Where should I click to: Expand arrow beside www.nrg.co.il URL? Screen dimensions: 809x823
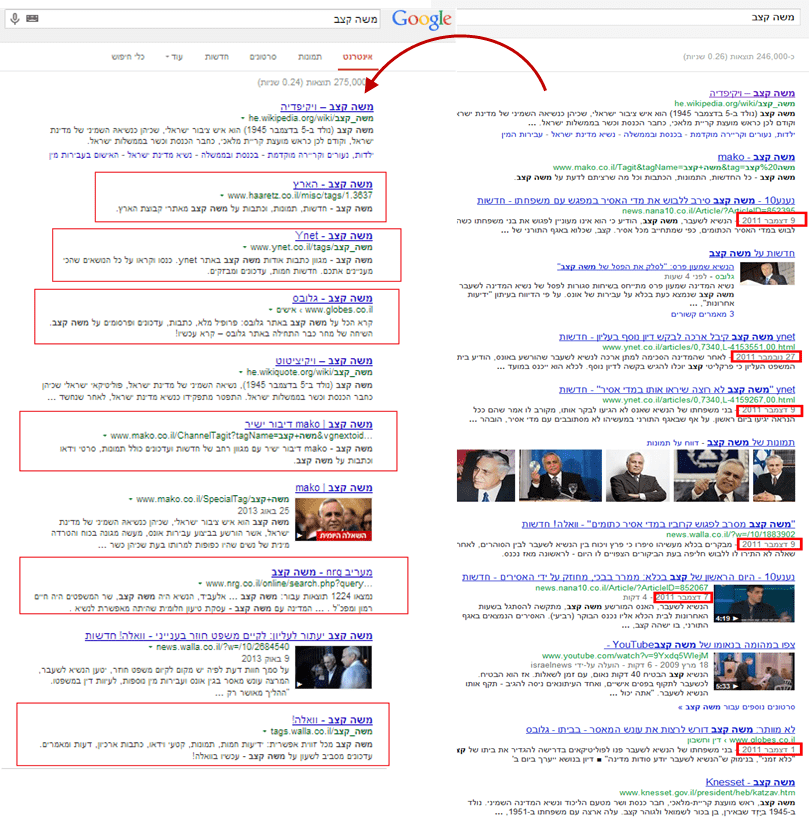201,584
